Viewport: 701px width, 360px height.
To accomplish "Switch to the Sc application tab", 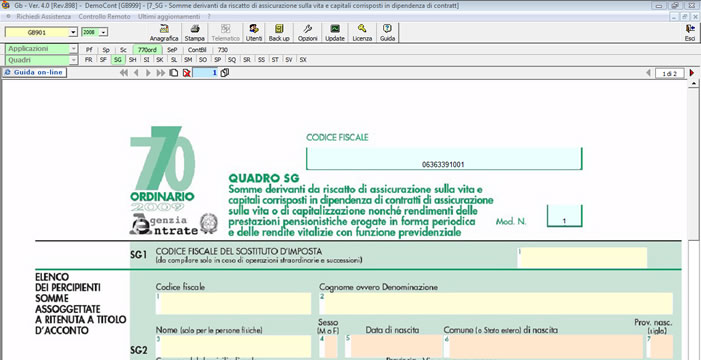I will pos(123,50).
